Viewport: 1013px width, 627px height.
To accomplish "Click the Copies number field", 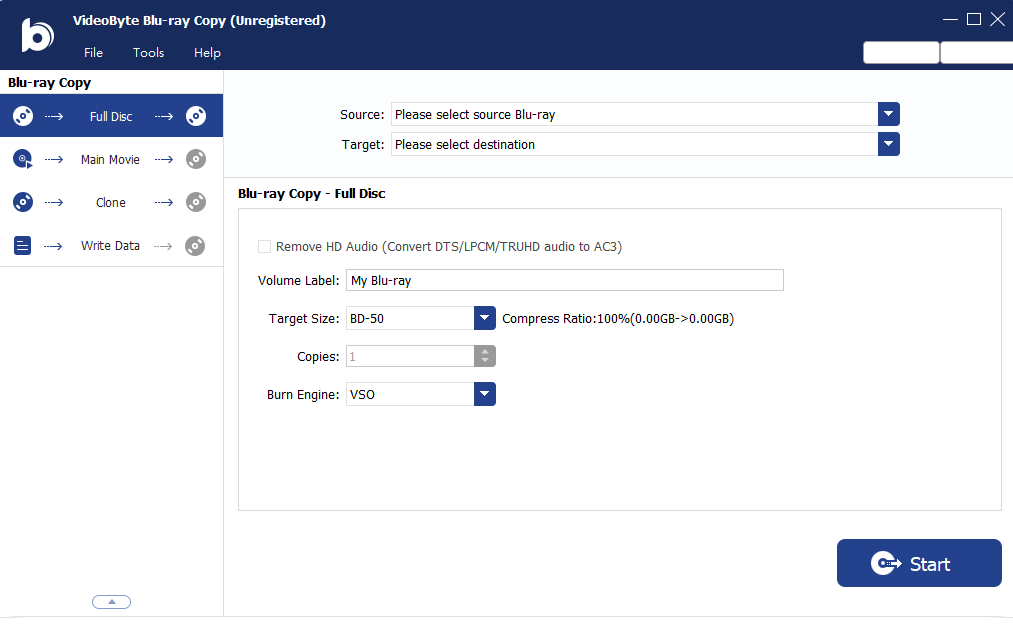I will pos(410,356).
